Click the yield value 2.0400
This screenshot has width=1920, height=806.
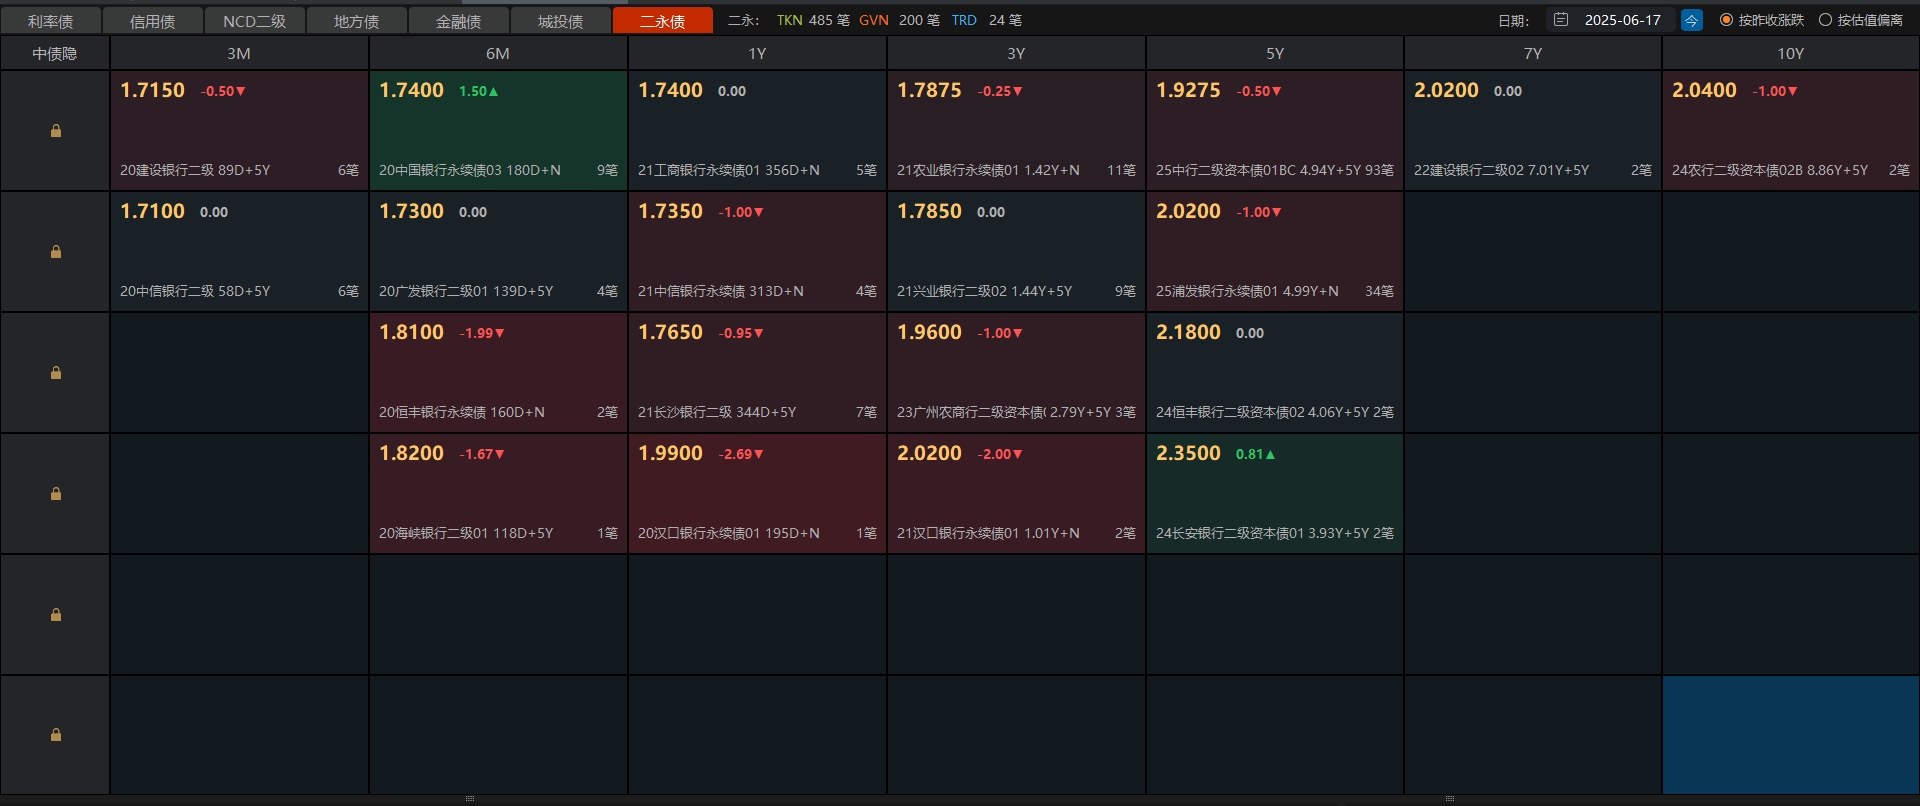(1704, 90)
